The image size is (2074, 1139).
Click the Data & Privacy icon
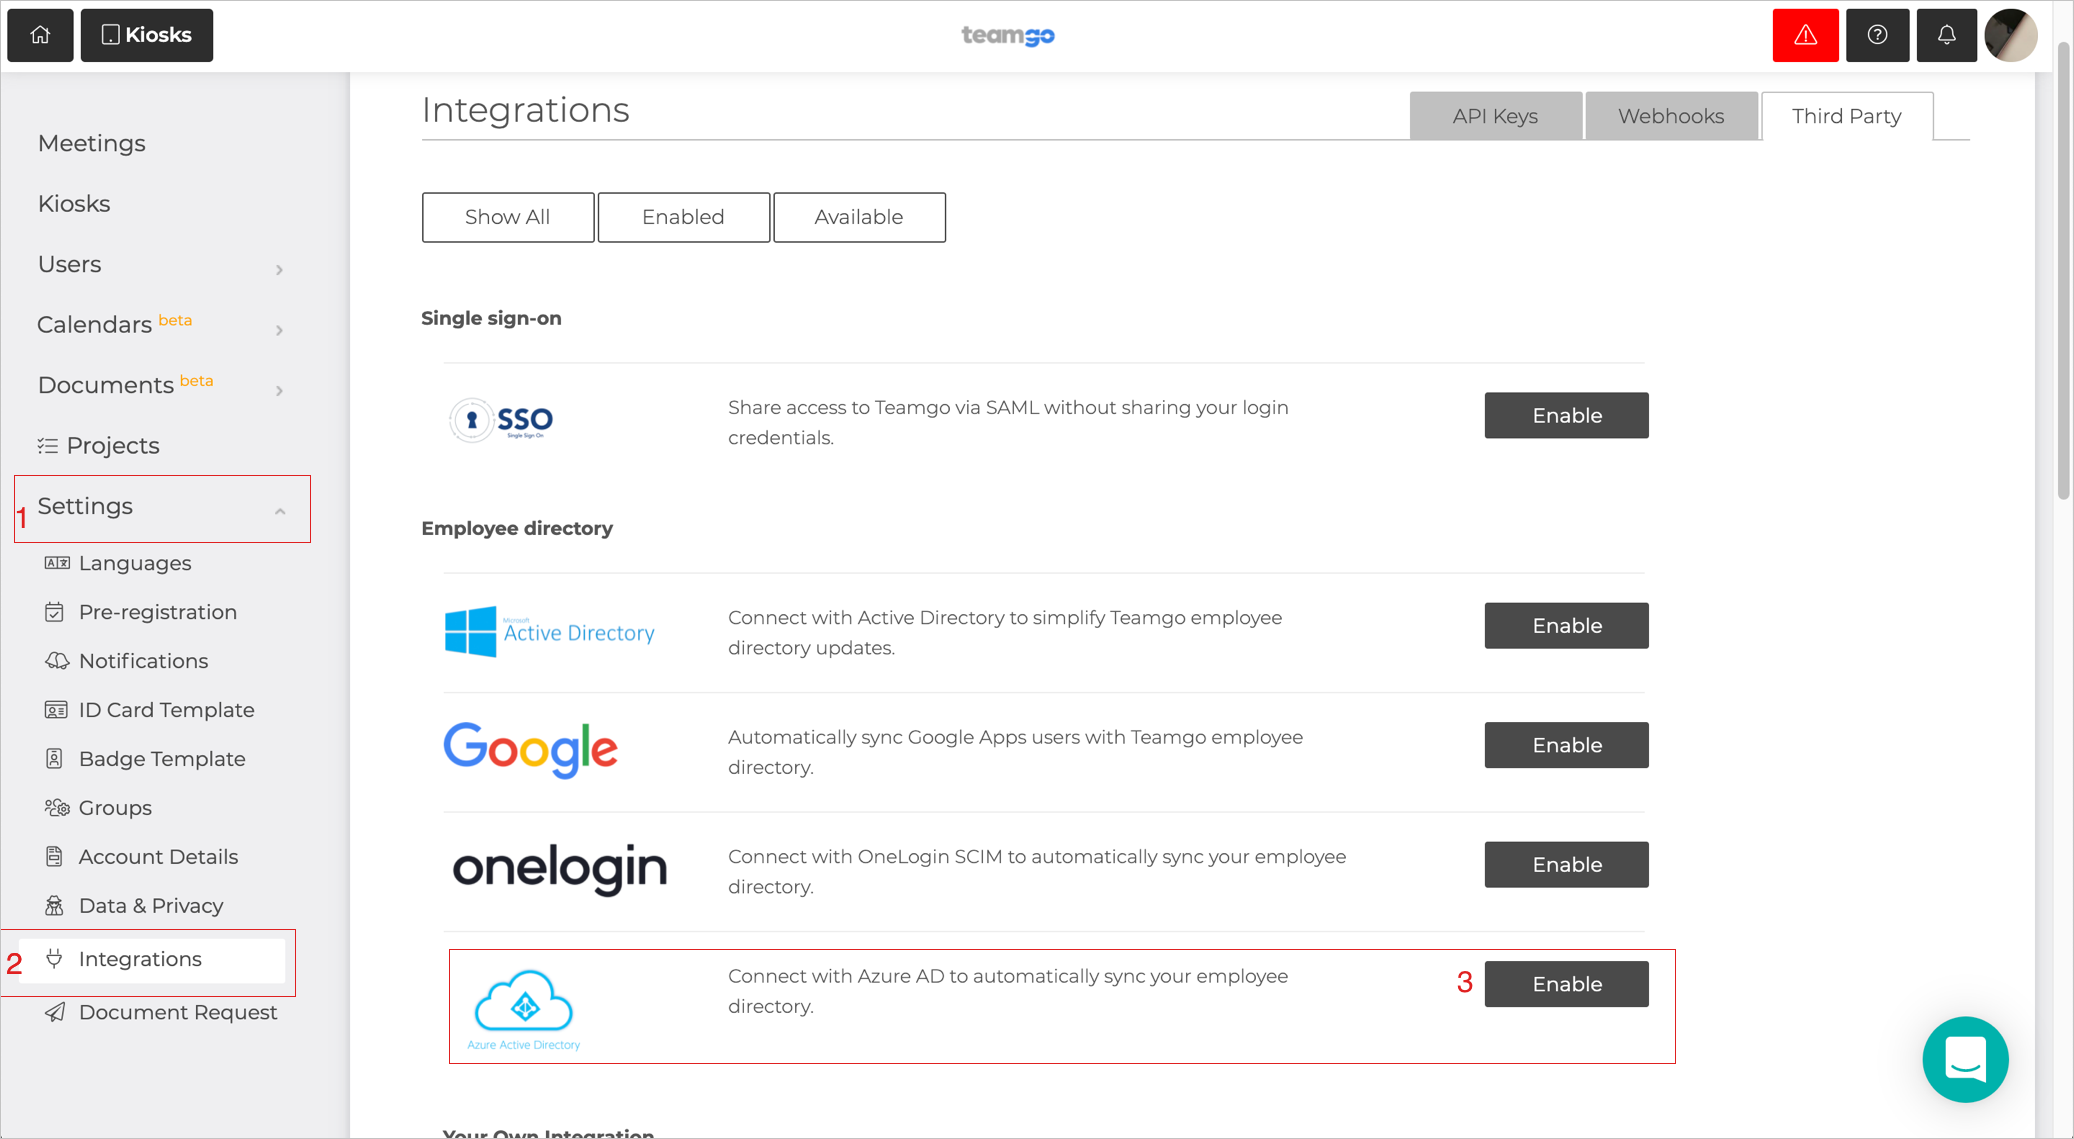point(55,905)
